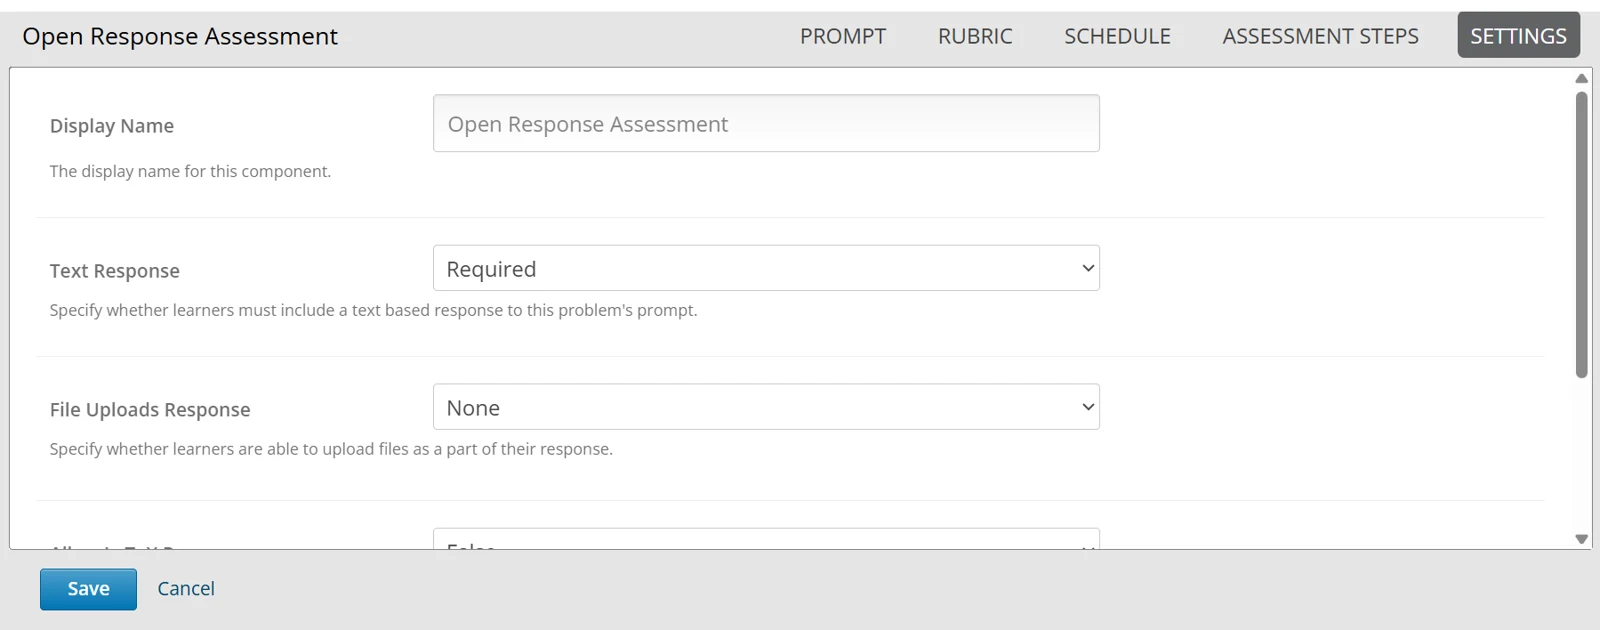Viewport: 1600px width, 630px height.
Task: Open the Text Response dropdown showing Required
Action: [766, 268]
